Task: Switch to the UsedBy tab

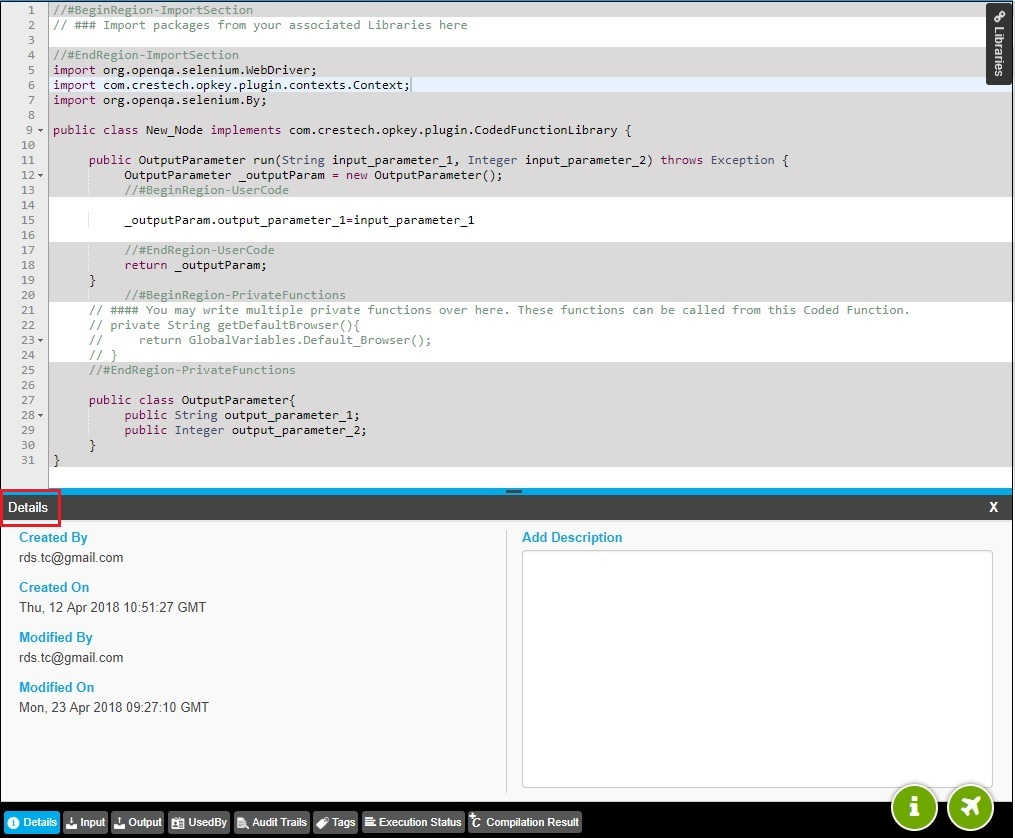Action: coord(199,822)
